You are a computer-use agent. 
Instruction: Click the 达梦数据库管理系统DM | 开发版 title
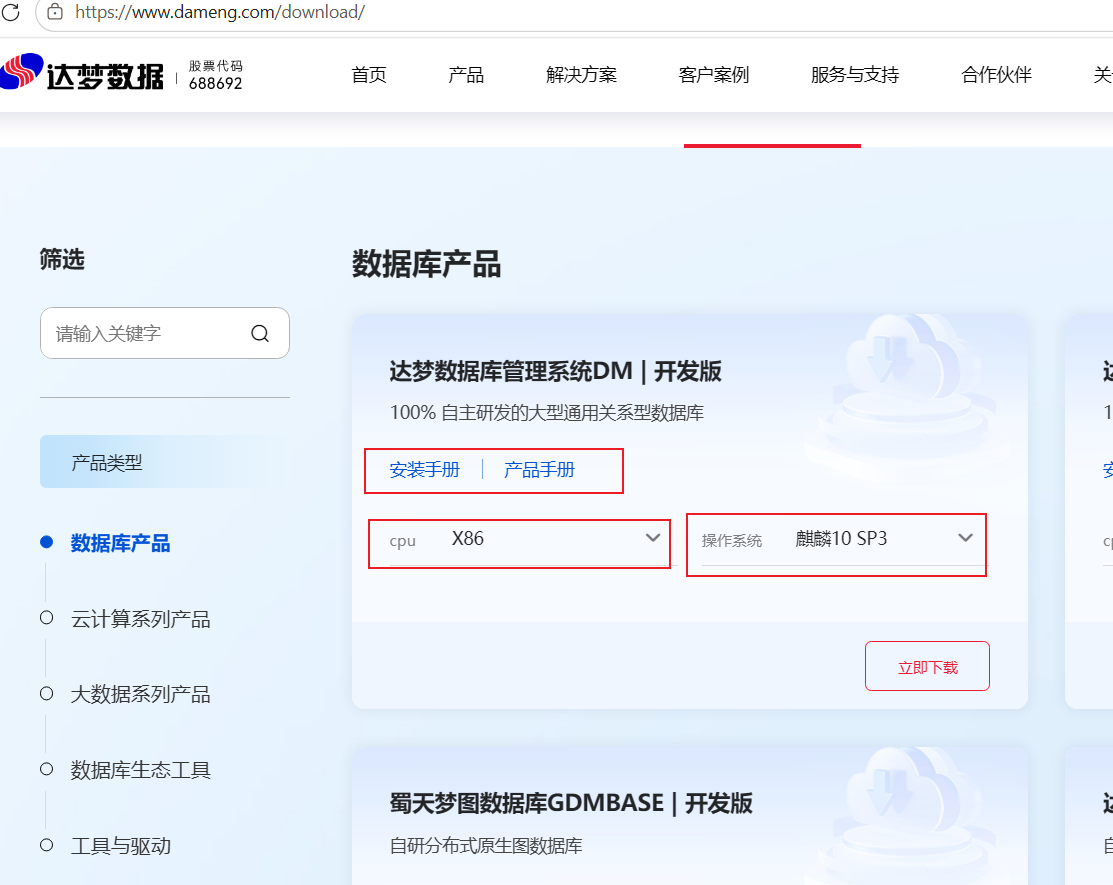555,371
